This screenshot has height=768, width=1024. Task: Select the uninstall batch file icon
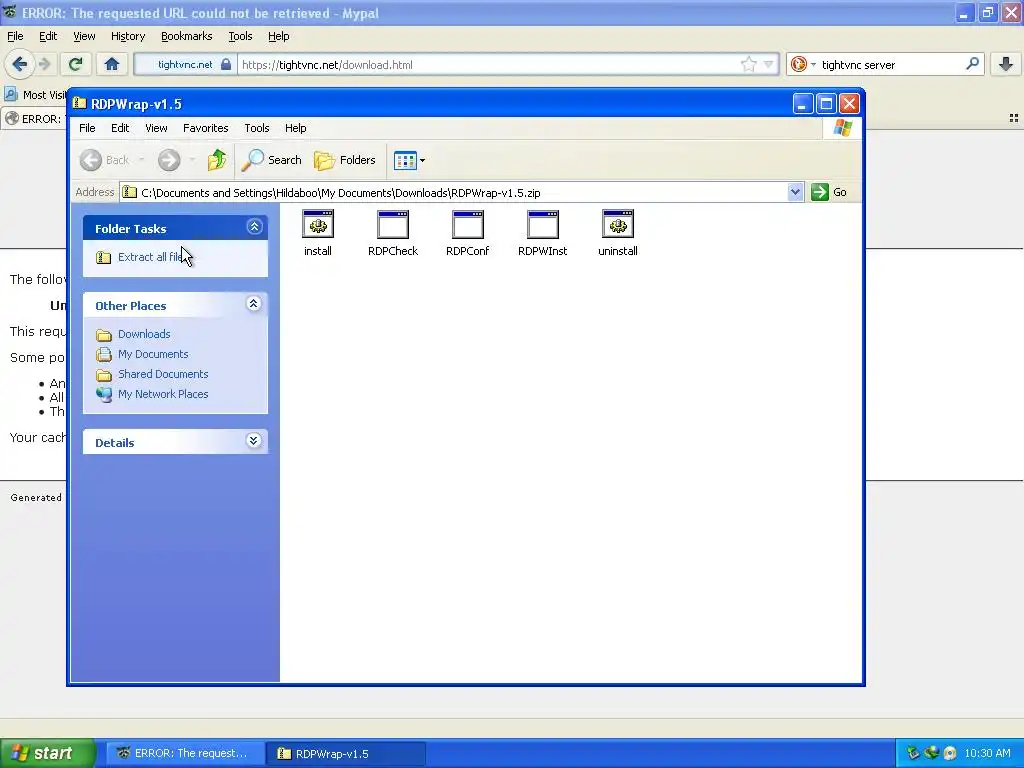618,232
